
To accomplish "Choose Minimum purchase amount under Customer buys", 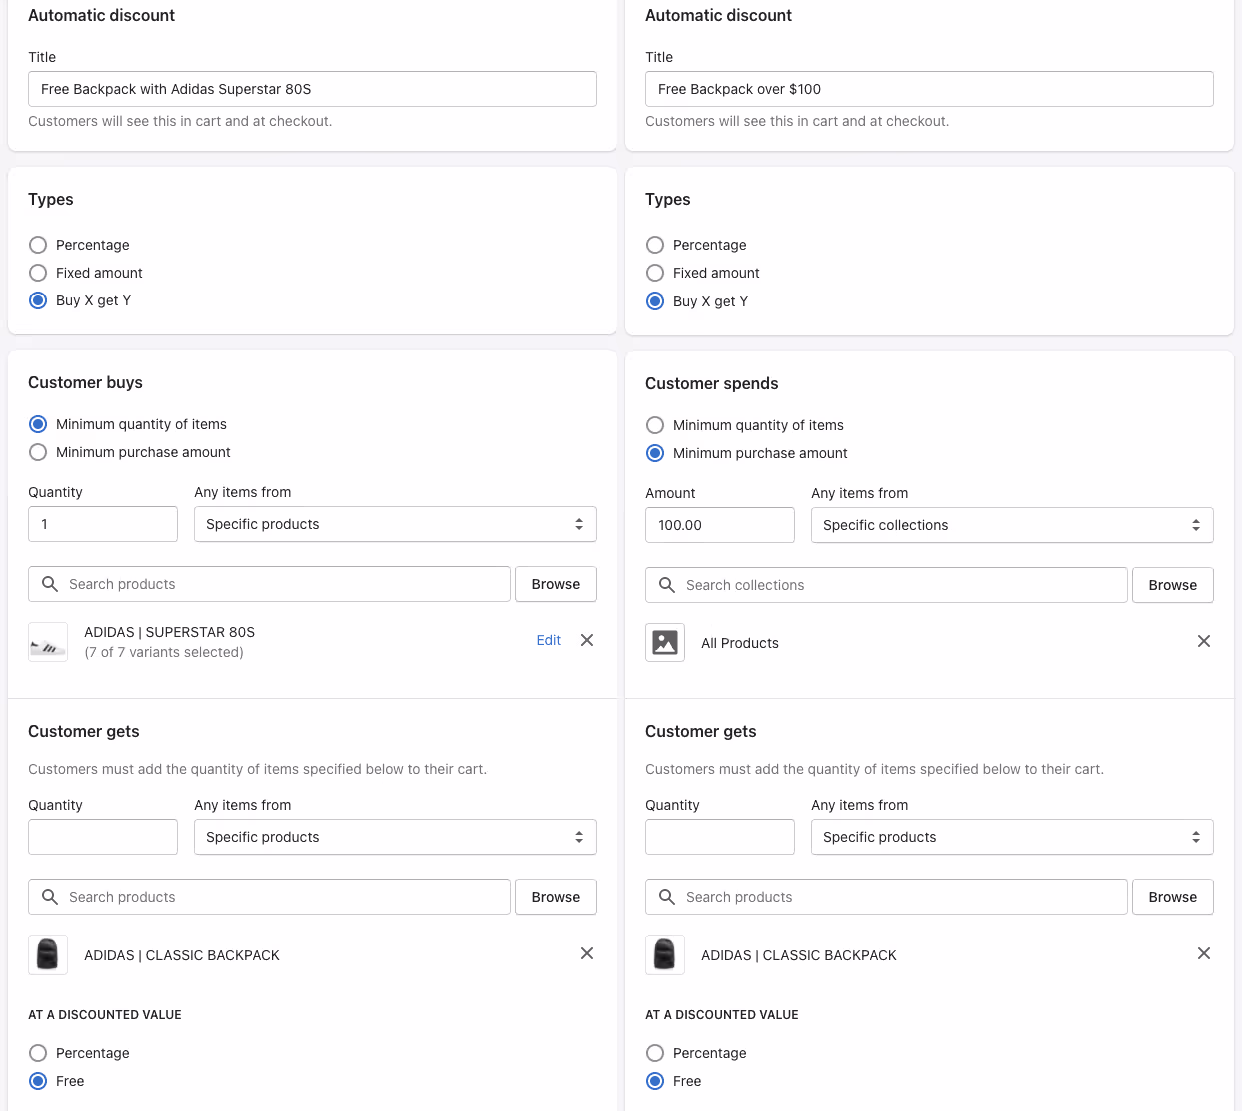I will tap(38, 452).
